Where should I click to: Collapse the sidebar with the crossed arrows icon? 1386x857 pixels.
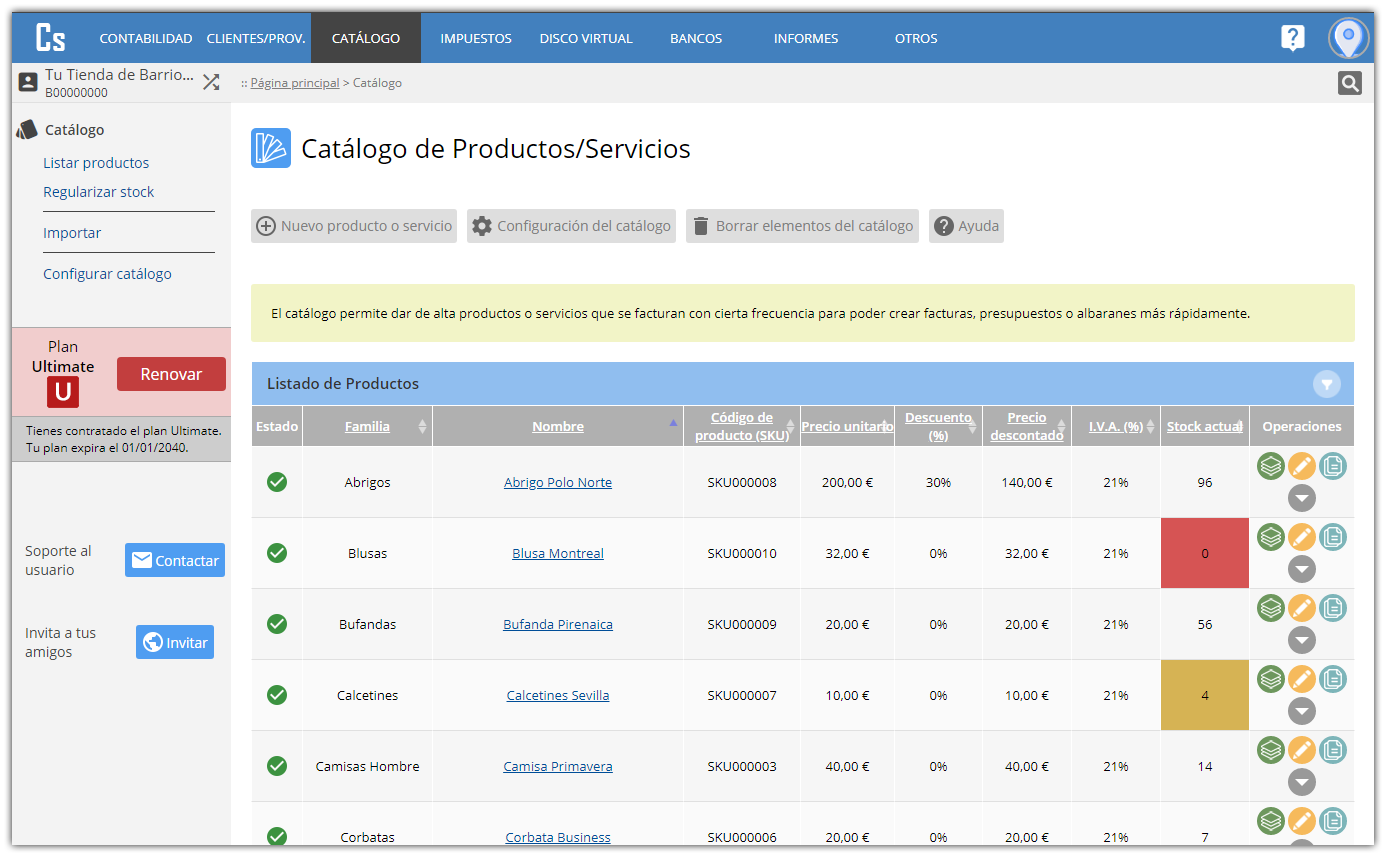tap(211, 82)
